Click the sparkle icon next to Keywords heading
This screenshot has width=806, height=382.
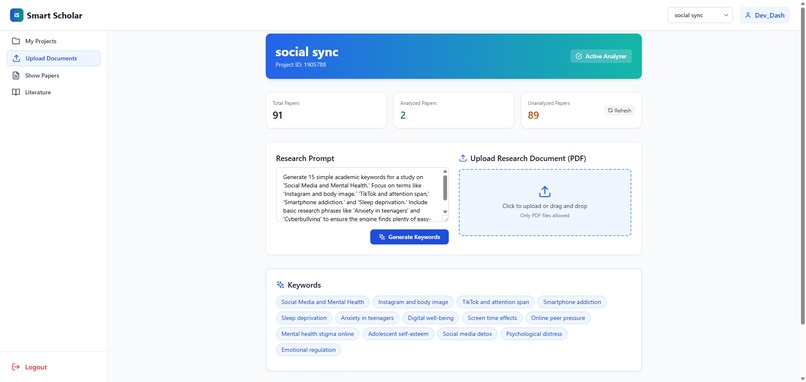[x=280, y=285]
